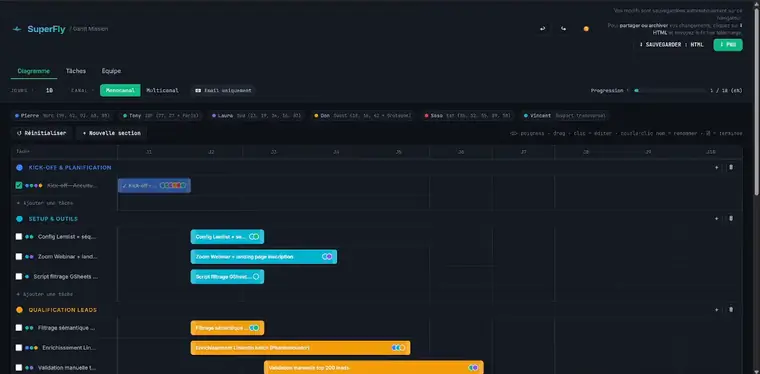Check the Zoom Webinar task checkbox
This screenshot has height=374, width=760.
pyautogui.click(x=19, y=257)
